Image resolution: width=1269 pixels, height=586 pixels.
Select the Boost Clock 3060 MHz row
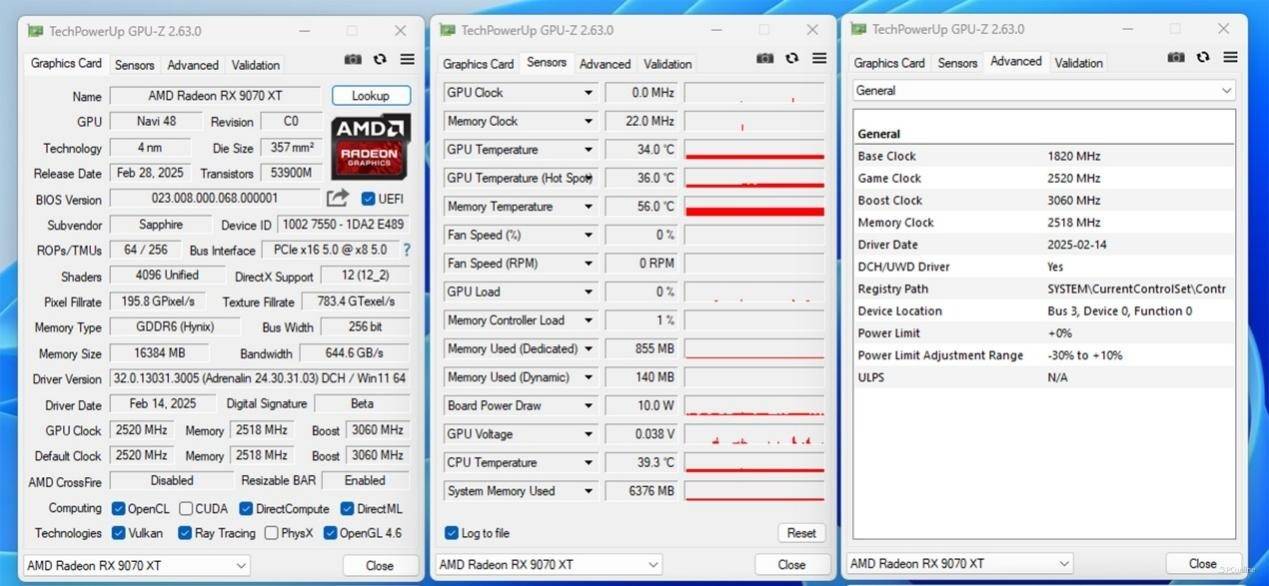click(1044, 200)
